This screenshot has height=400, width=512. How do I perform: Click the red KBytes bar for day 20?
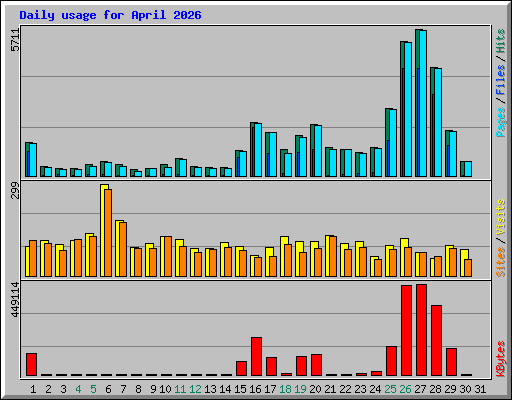tap(316, 365)
